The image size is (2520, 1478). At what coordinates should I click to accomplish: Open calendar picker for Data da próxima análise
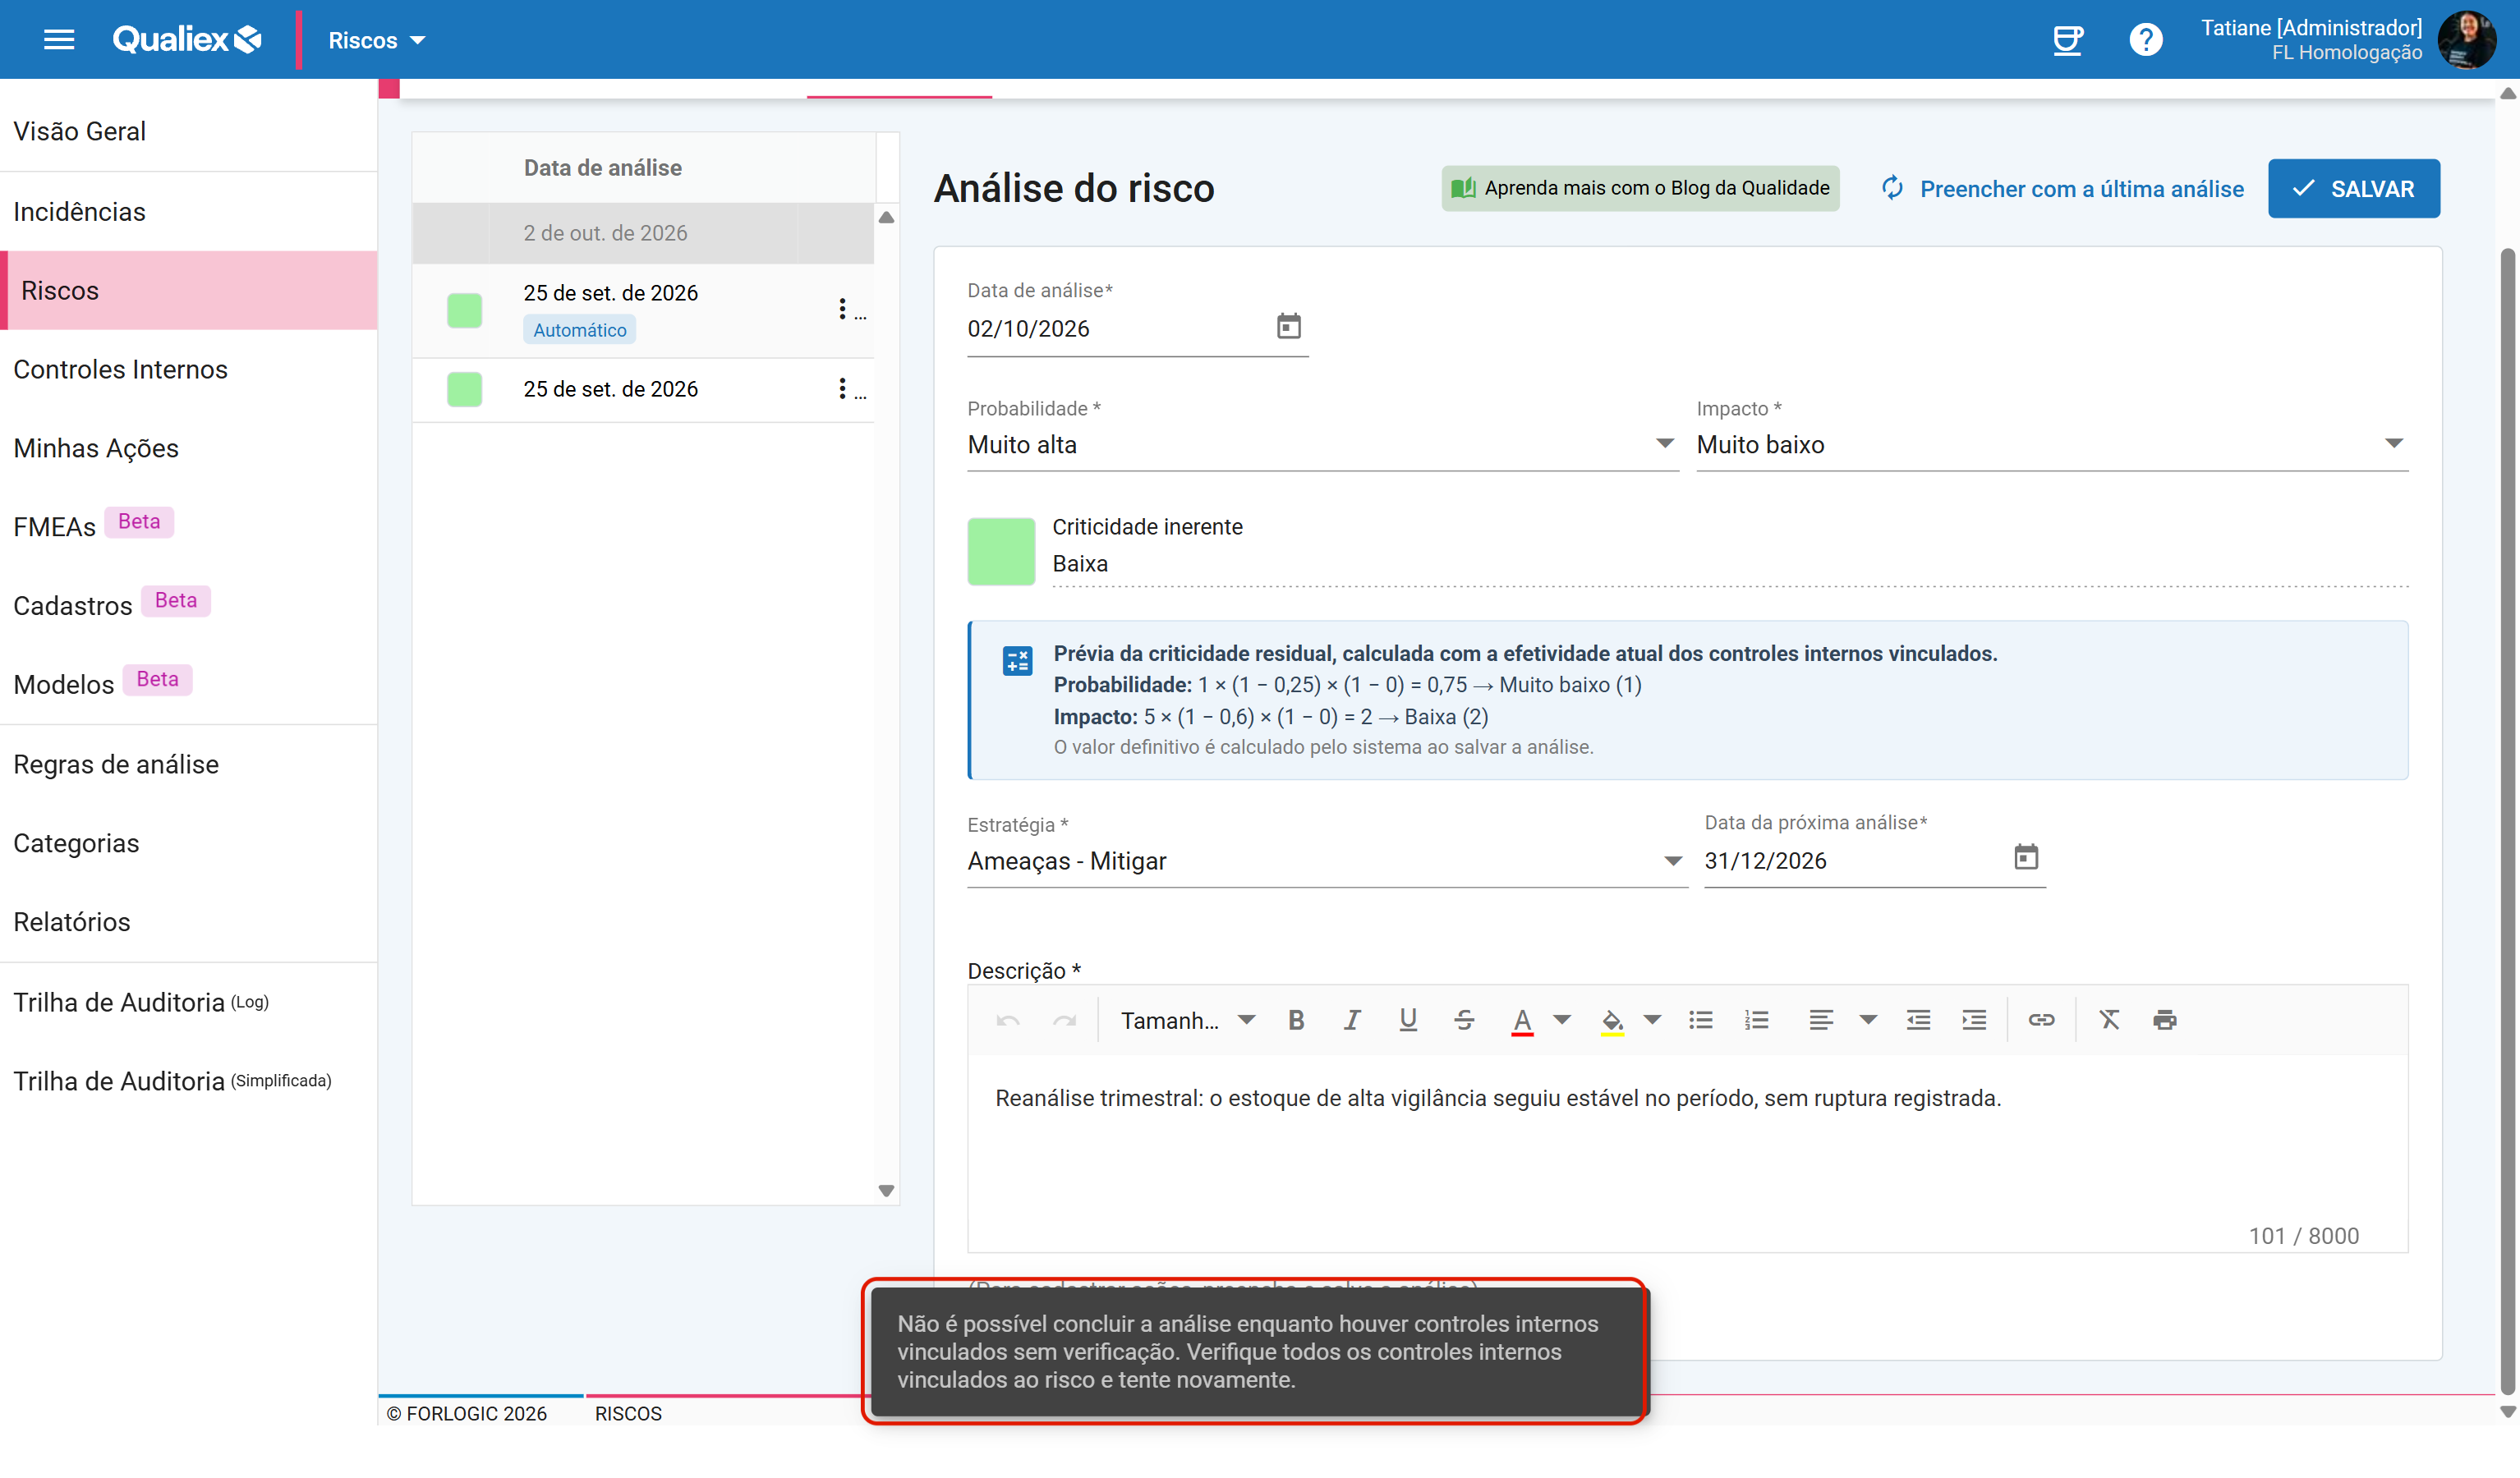point(2025,857)
